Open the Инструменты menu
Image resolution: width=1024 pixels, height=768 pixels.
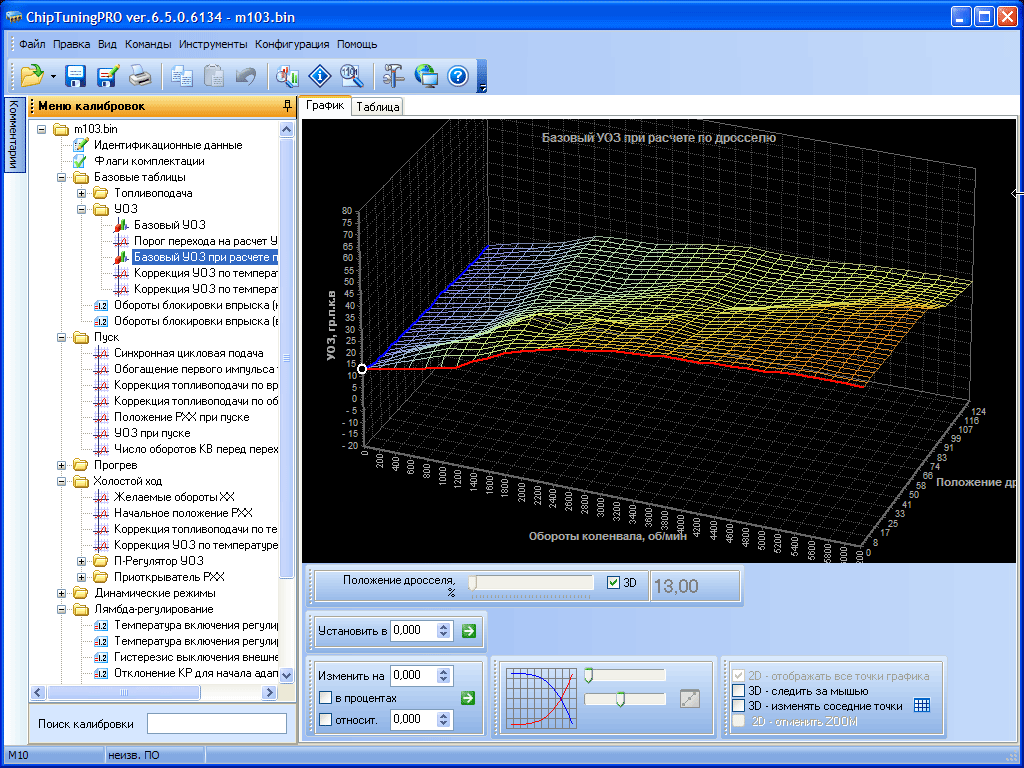tap(213, 44)
